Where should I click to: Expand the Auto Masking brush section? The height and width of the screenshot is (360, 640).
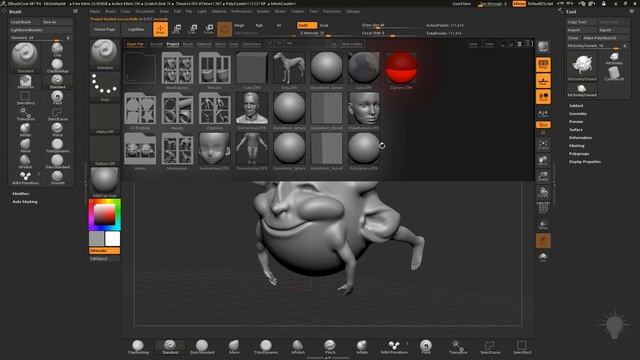point(25,202)
